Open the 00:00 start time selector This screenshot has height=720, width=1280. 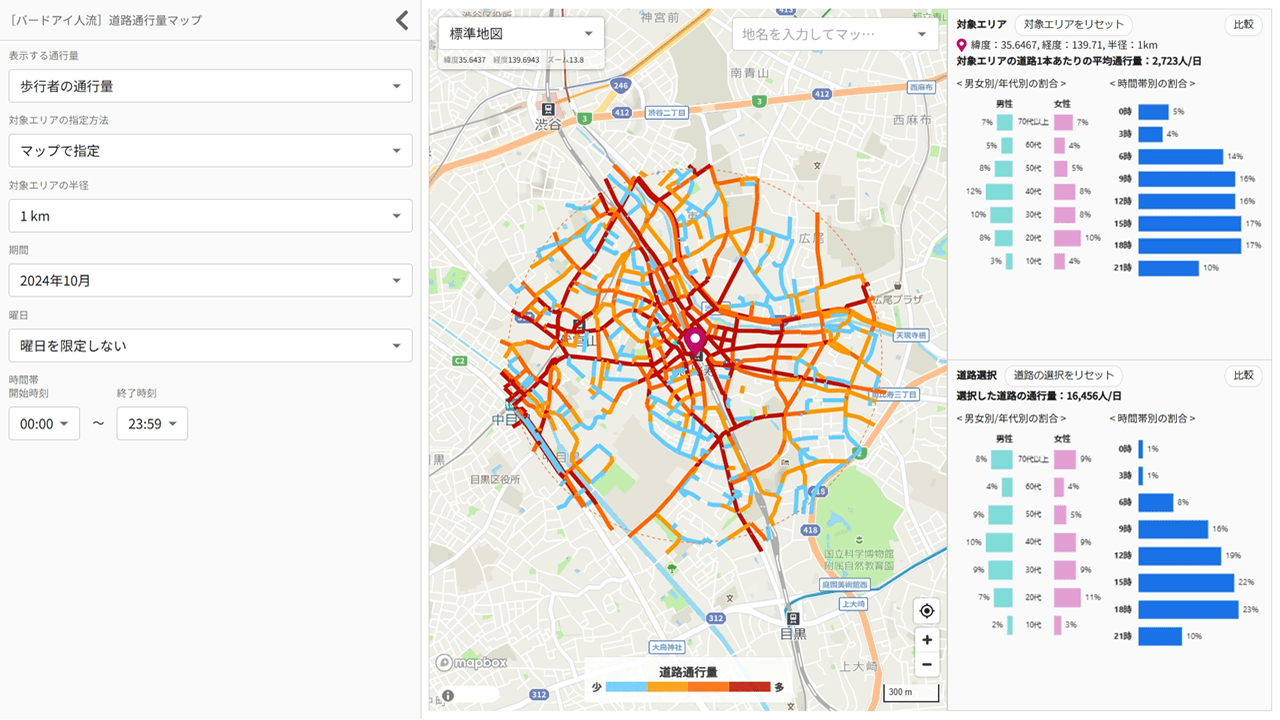(44, 424)
